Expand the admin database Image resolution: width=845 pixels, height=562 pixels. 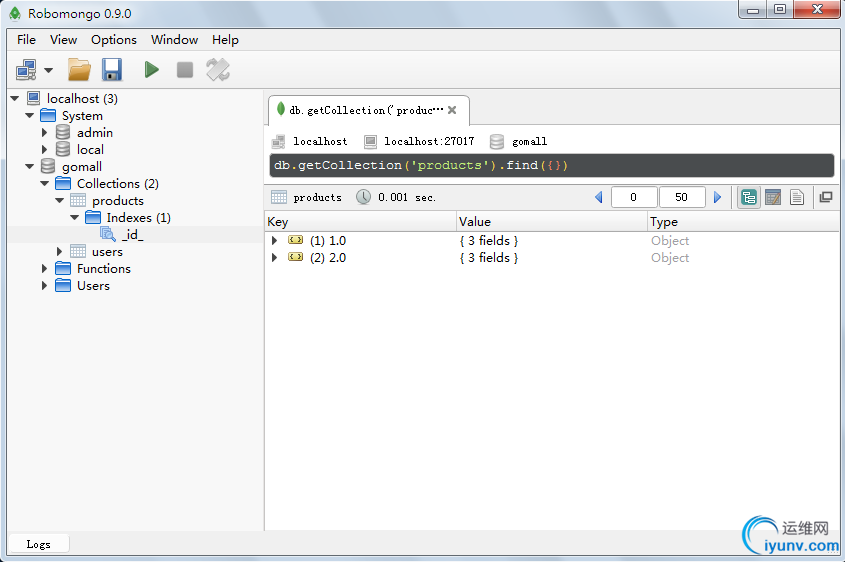point(45,133)
